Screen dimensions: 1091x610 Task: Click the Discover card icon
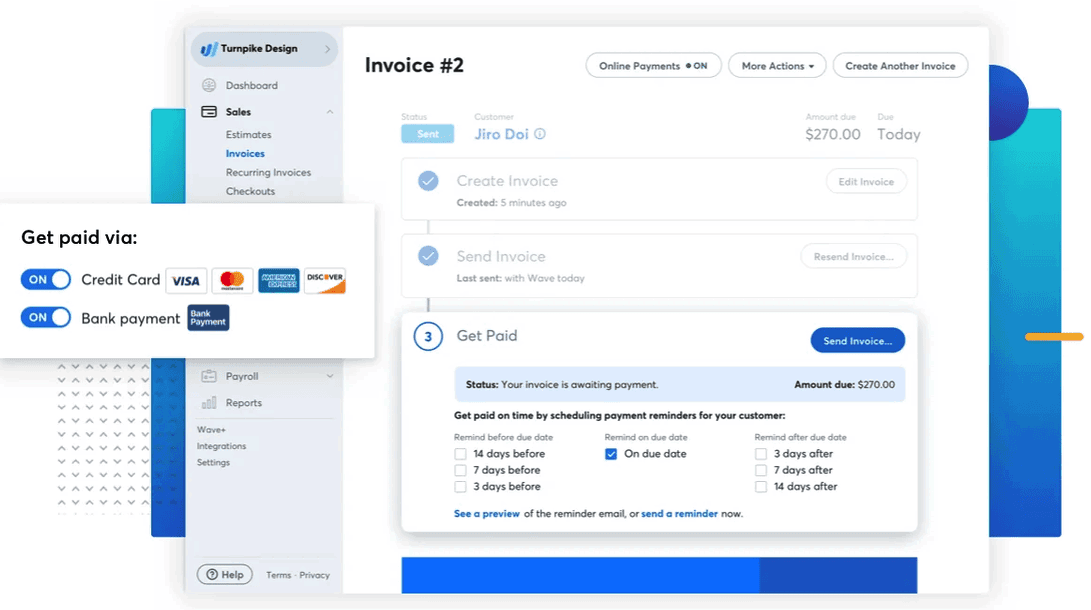[x=326, y=281]
